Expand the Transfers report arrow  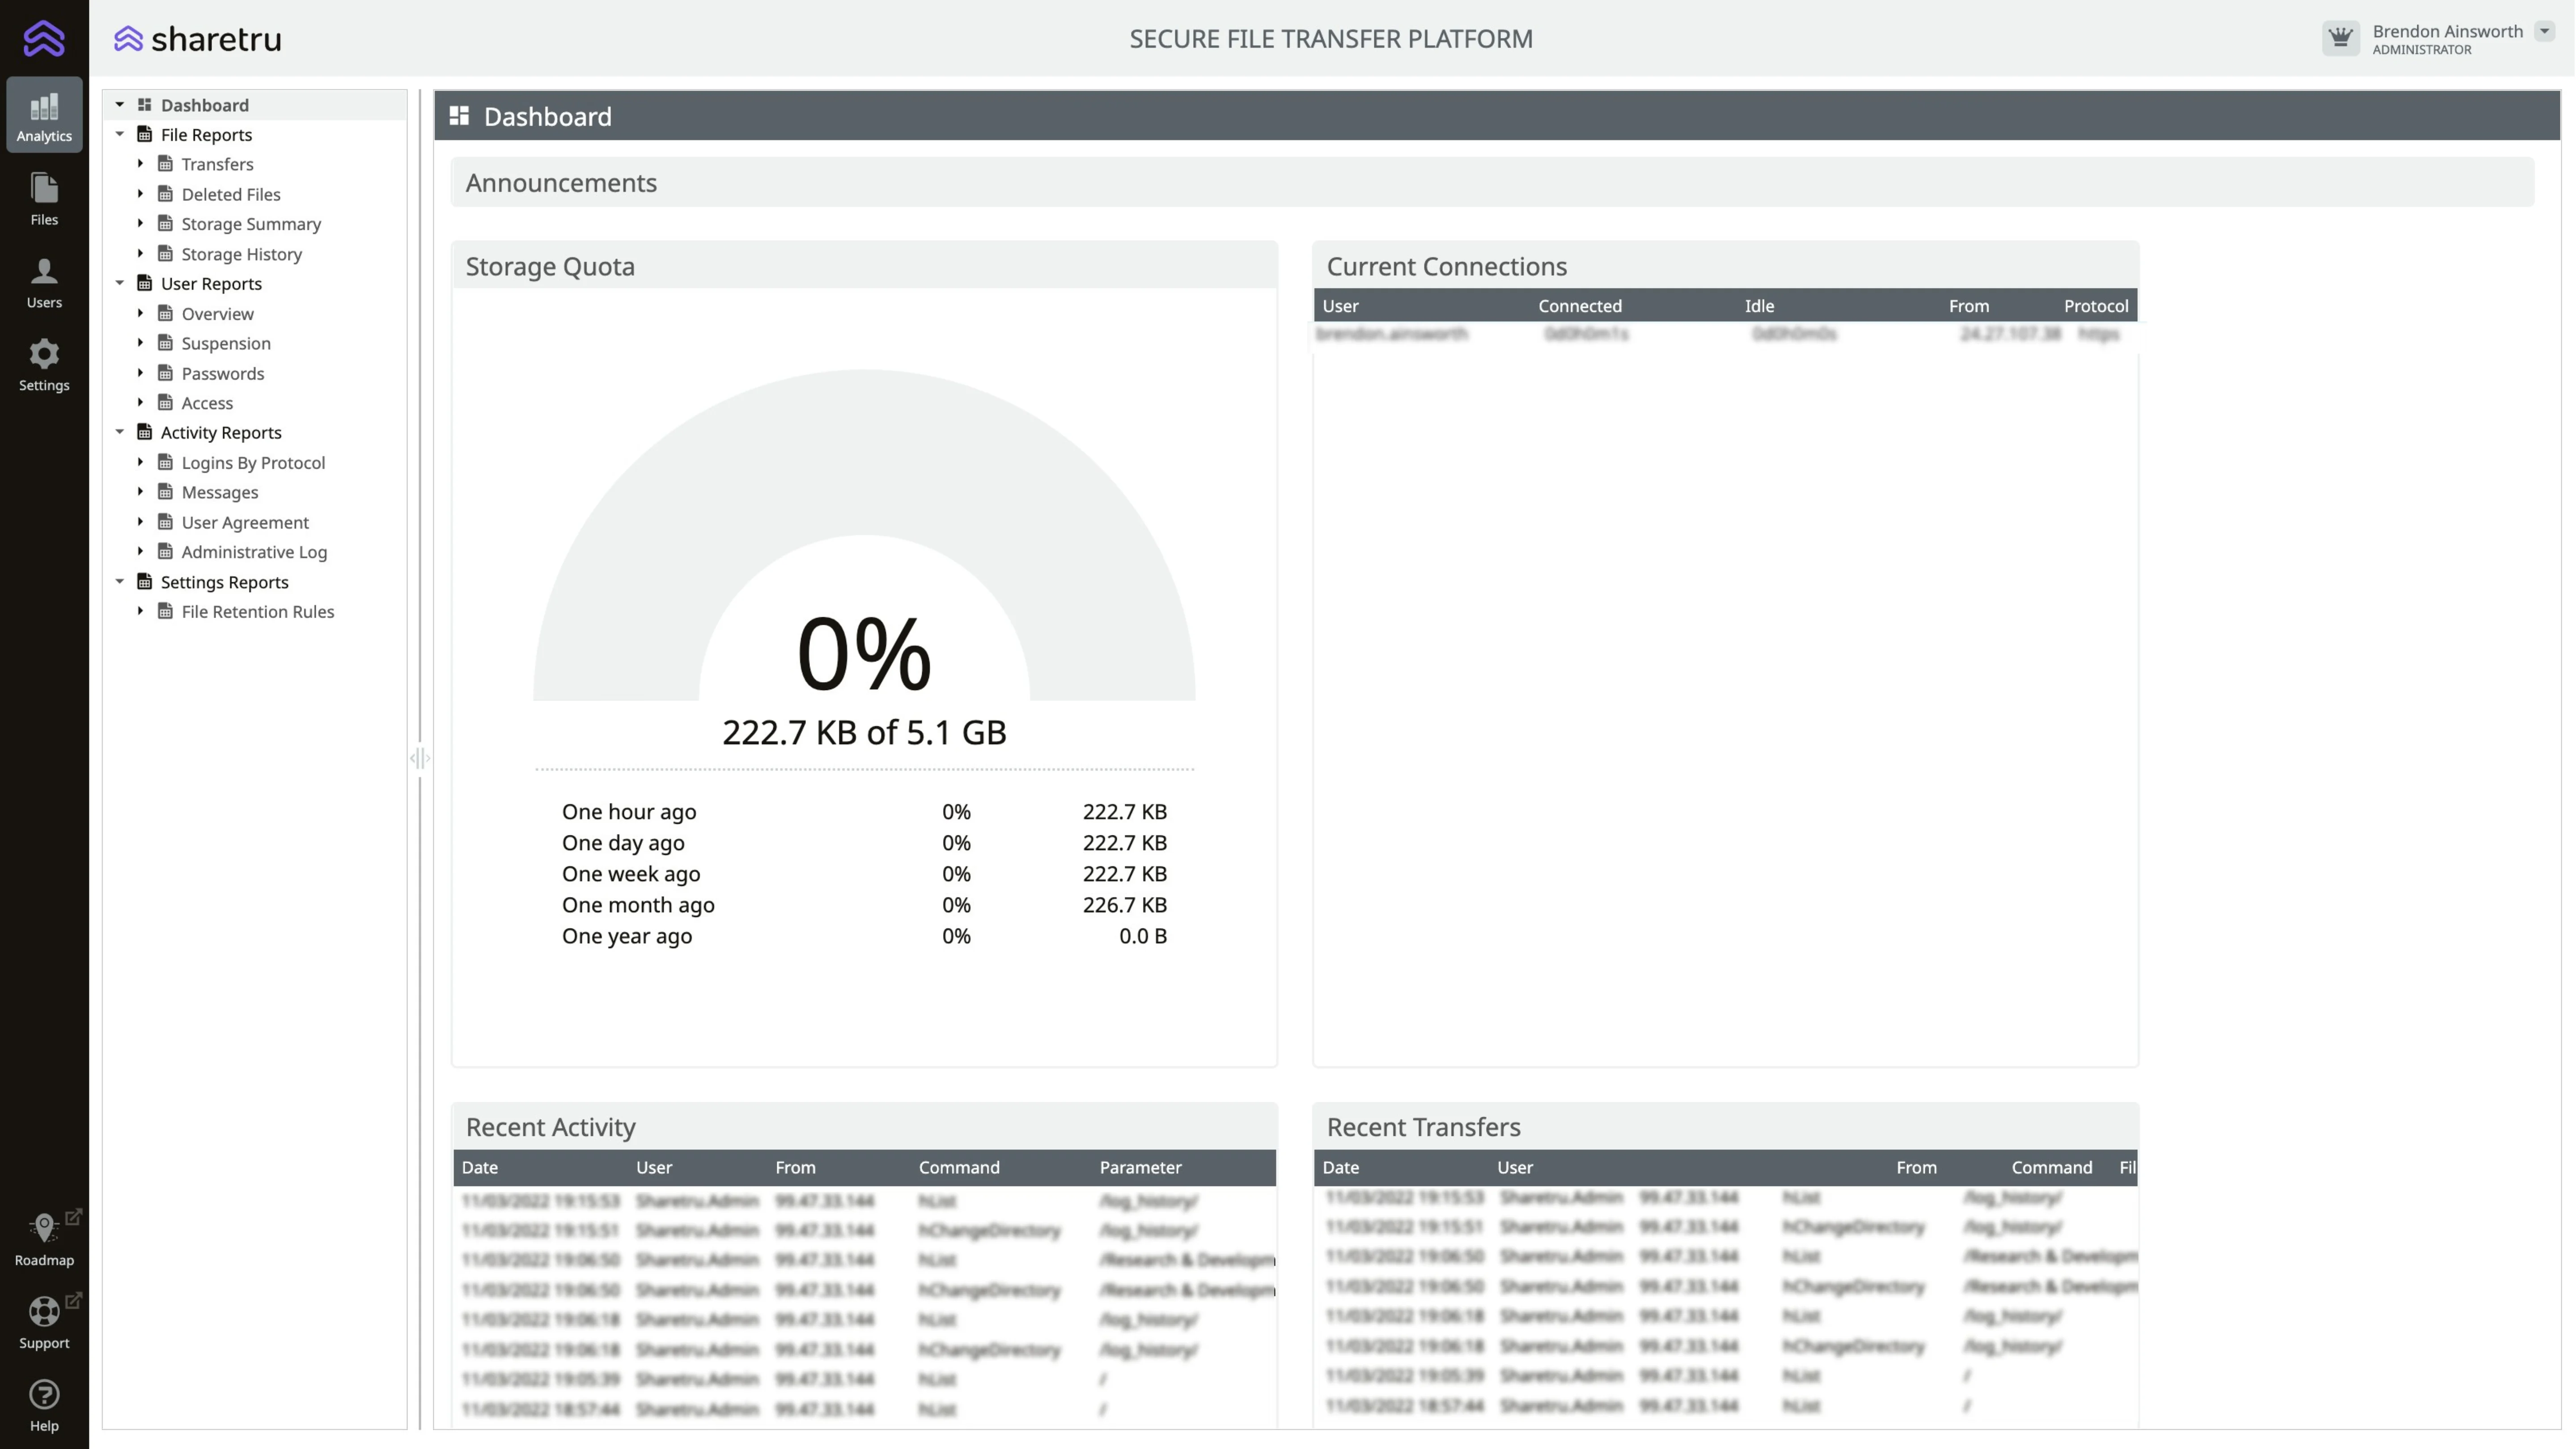(x=140, y=163)
